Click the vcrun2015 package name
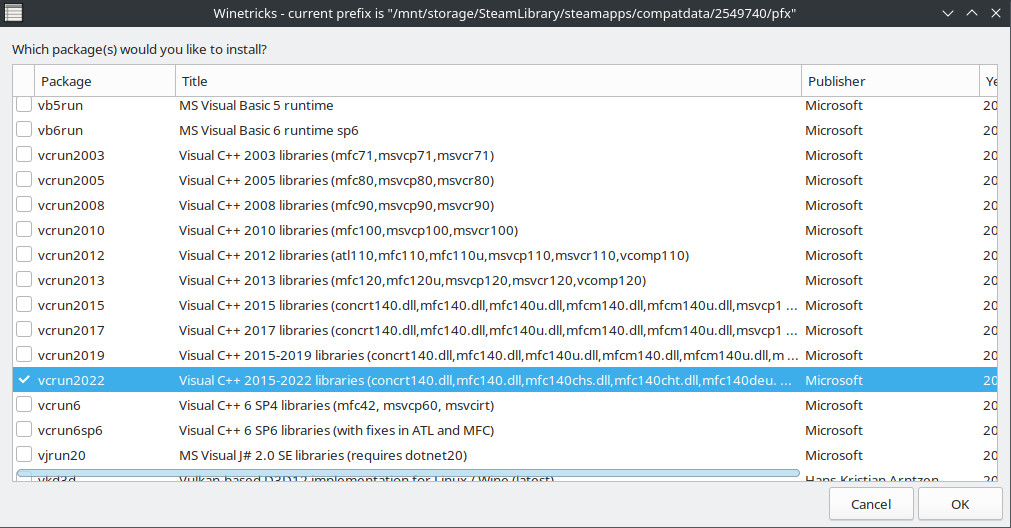 tap(71, 306)
